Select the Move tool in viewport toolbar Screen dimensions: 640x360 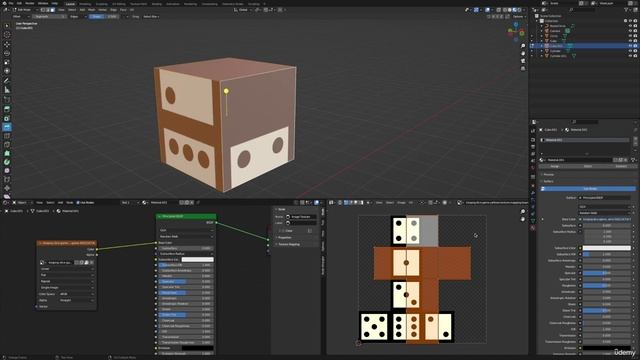7,44
